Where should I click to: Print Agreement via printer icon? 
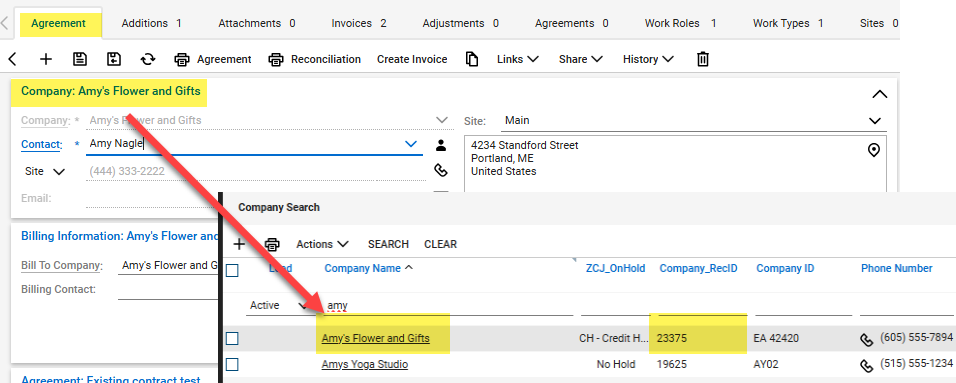click(x=182, y=59)
